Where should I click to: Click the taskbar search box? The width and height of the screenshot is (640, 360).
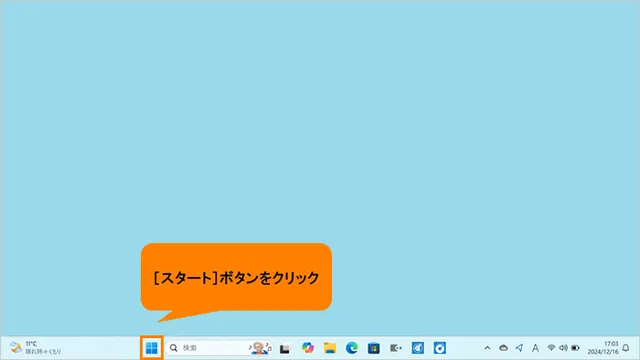click(219, 348)
